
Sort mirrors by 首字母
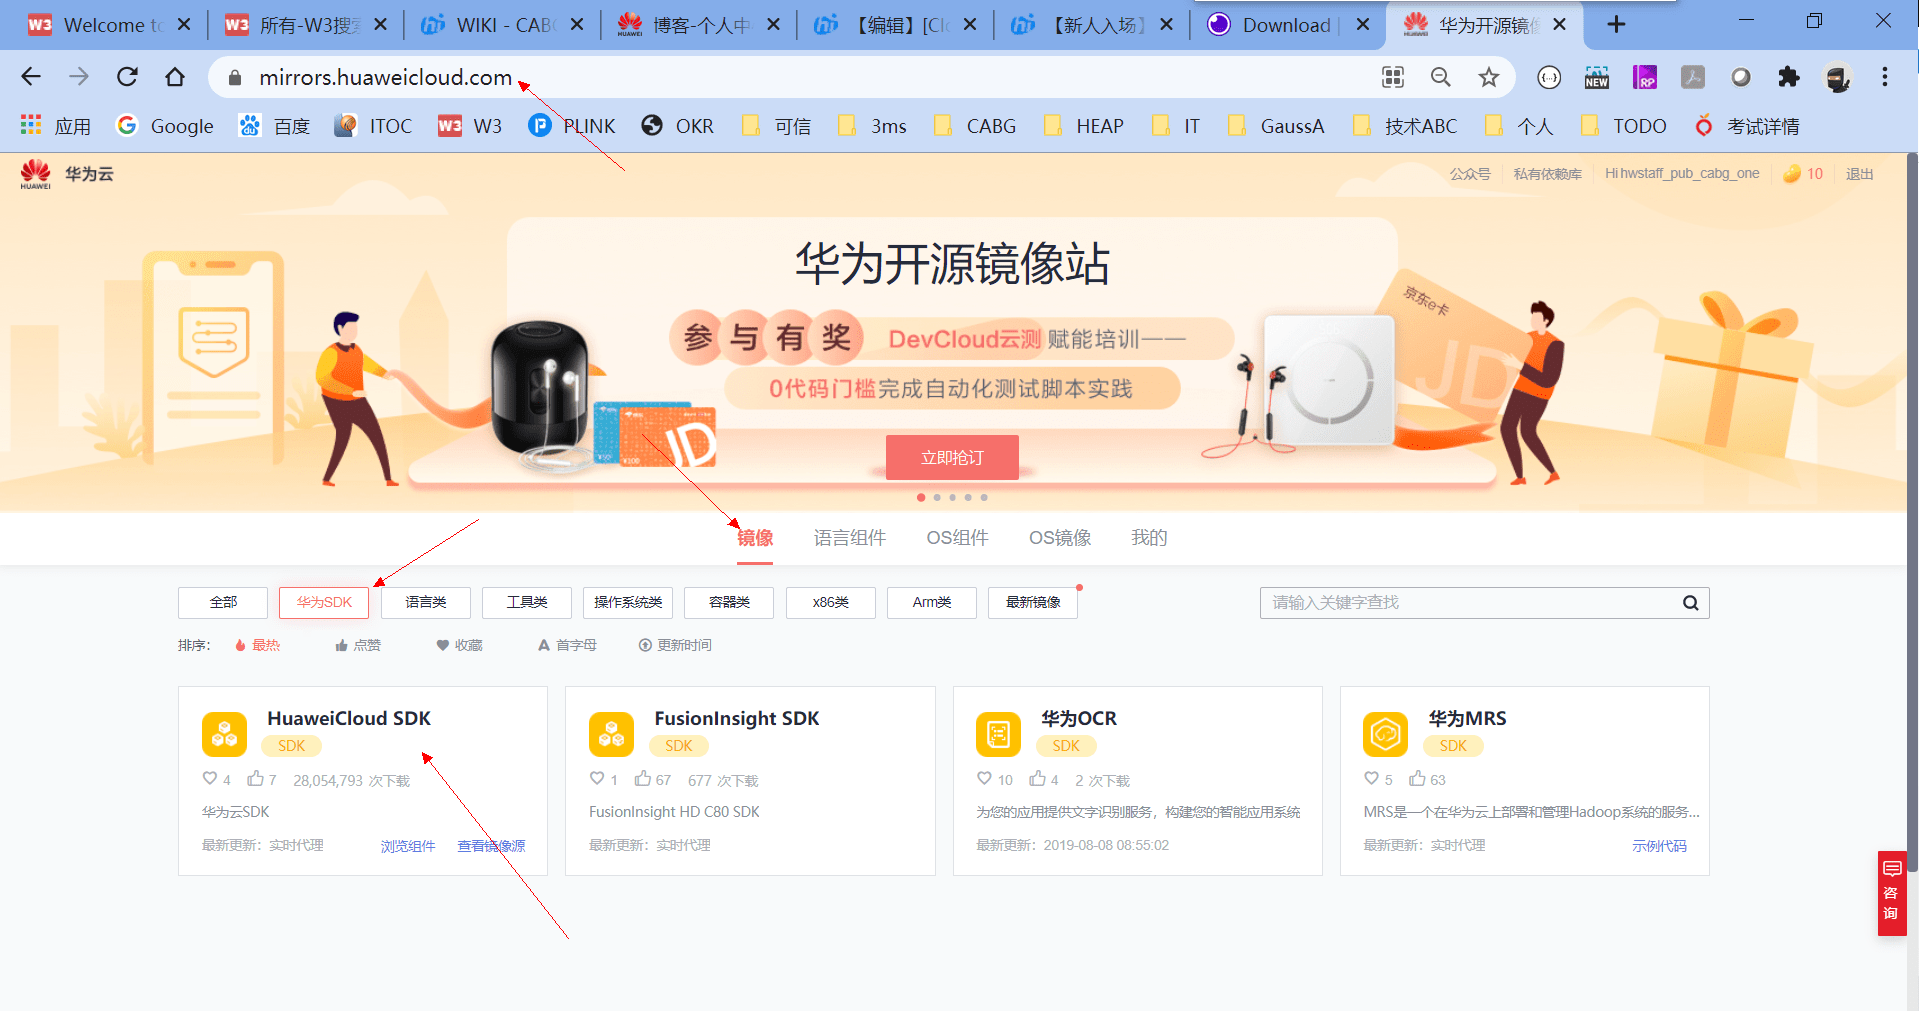[567, 645]
